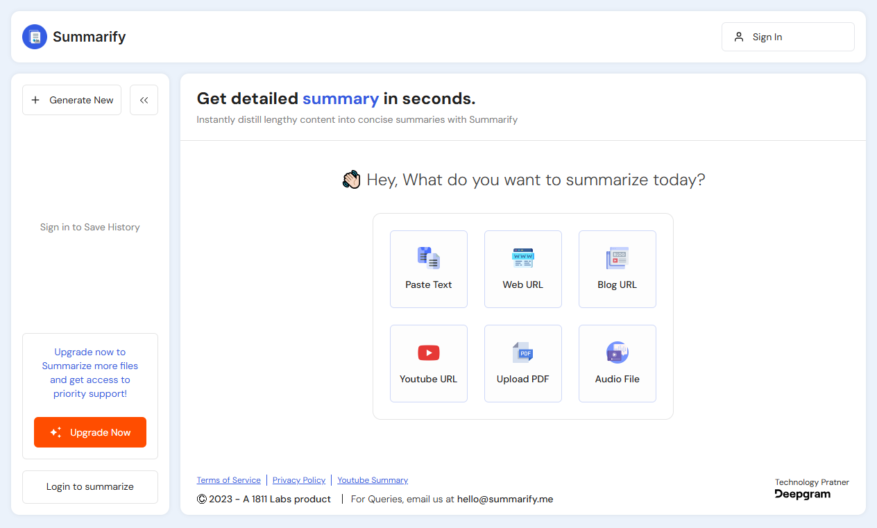Viewport: 877px width, 528px height.
Task: Choose the Audio File option card
Action: 617,364
